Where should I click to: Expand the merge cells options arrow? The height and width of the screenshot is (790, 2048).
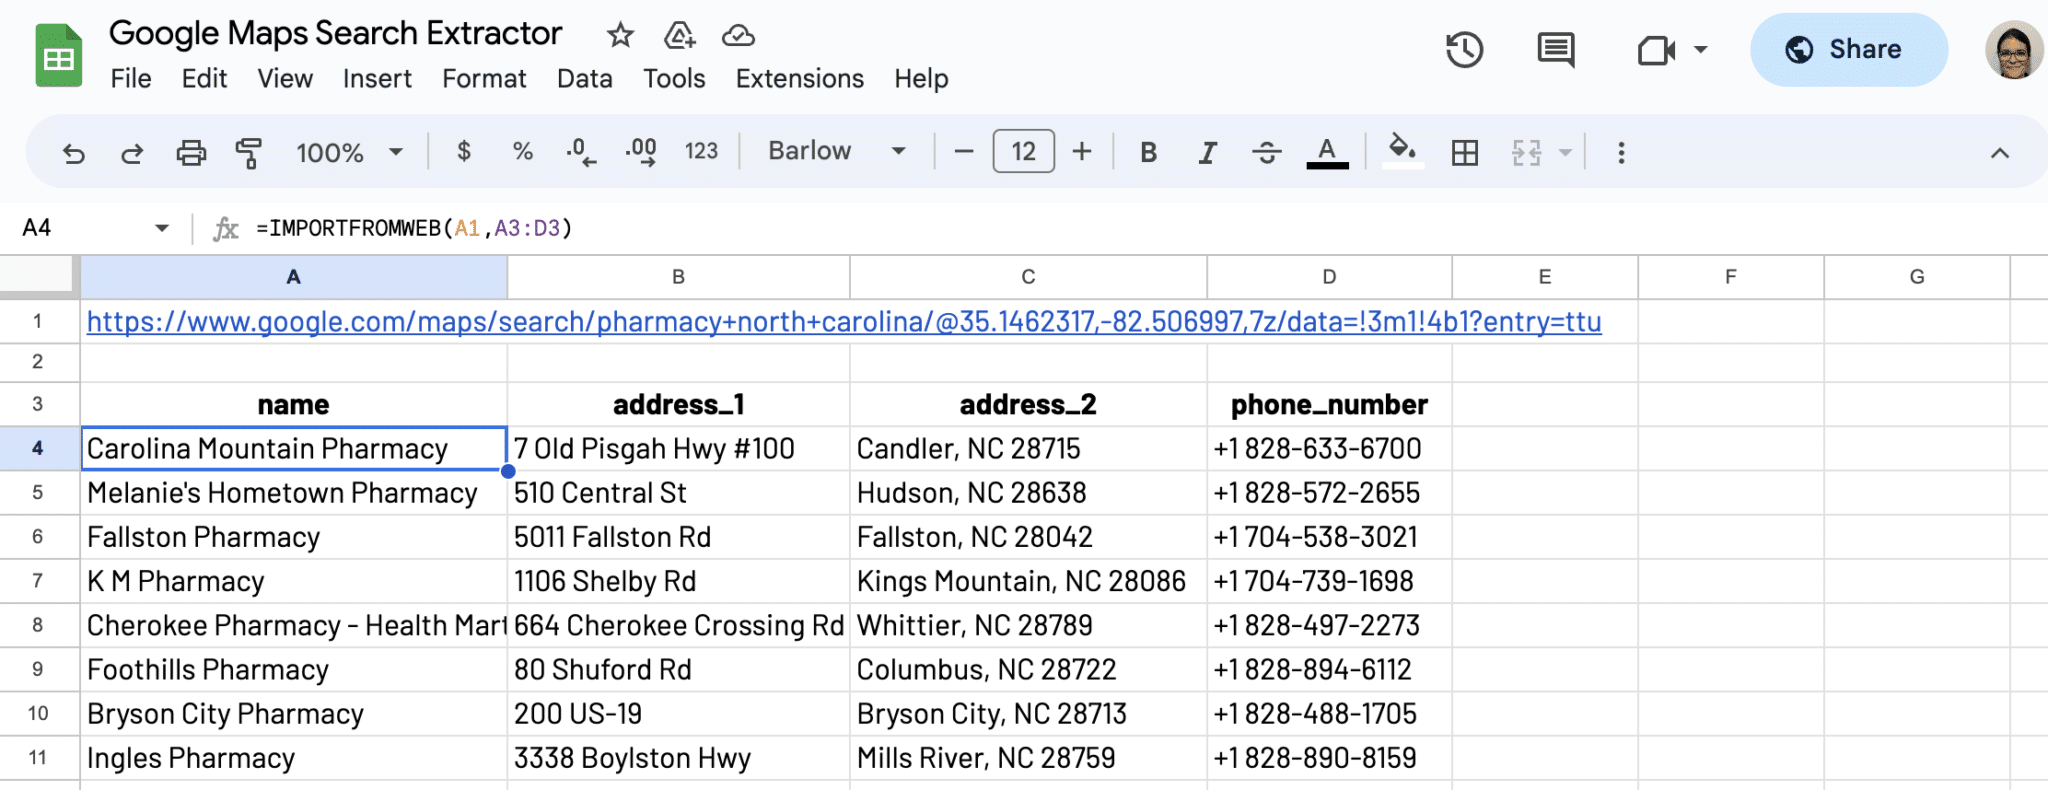(1566, 152)
